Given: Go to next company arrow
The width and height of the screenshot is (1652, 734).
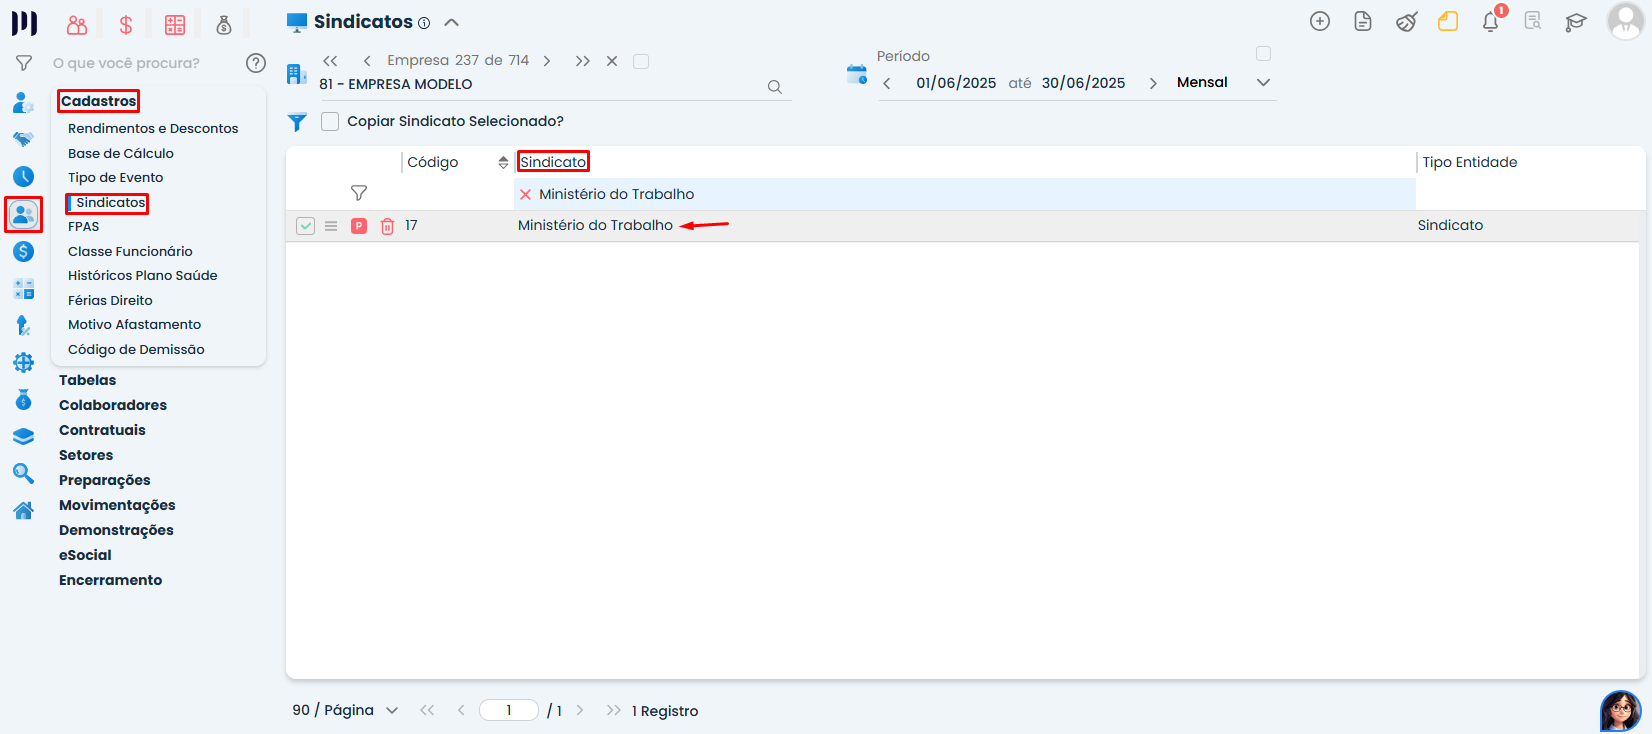Looking at the screenshot, I should (x=547, y=61).
